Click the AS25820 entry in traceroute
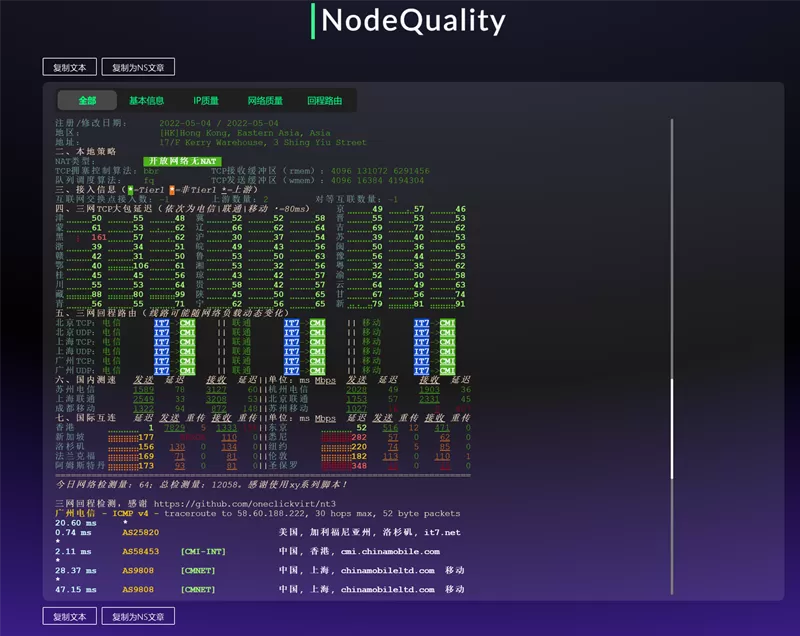Viewport: 800px width, 636px height. [140, 532]
